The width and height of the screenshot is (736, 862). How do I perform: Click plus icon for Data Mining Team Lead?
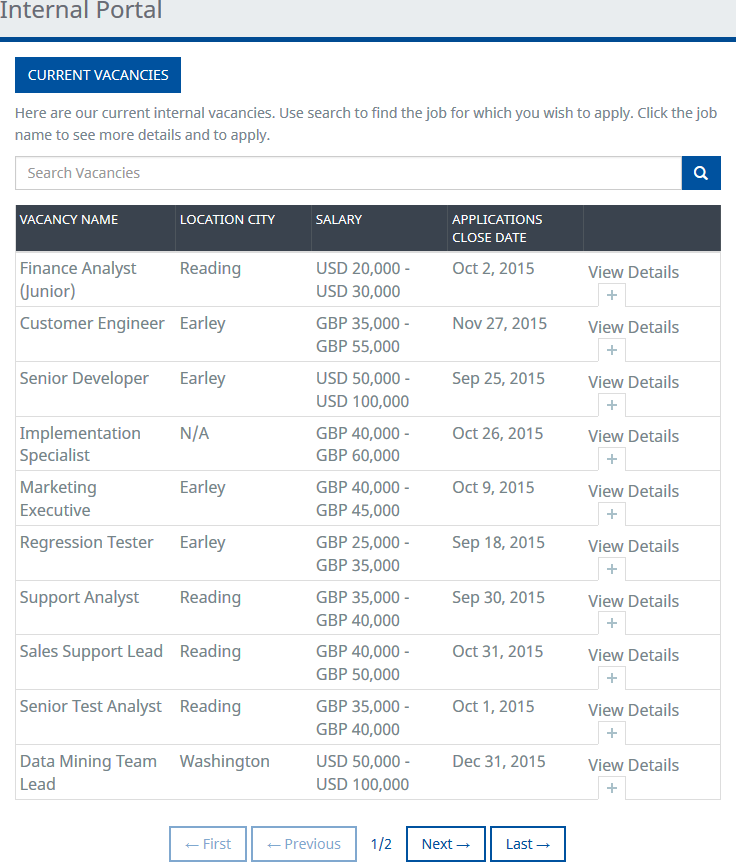(x=612, y=788)
